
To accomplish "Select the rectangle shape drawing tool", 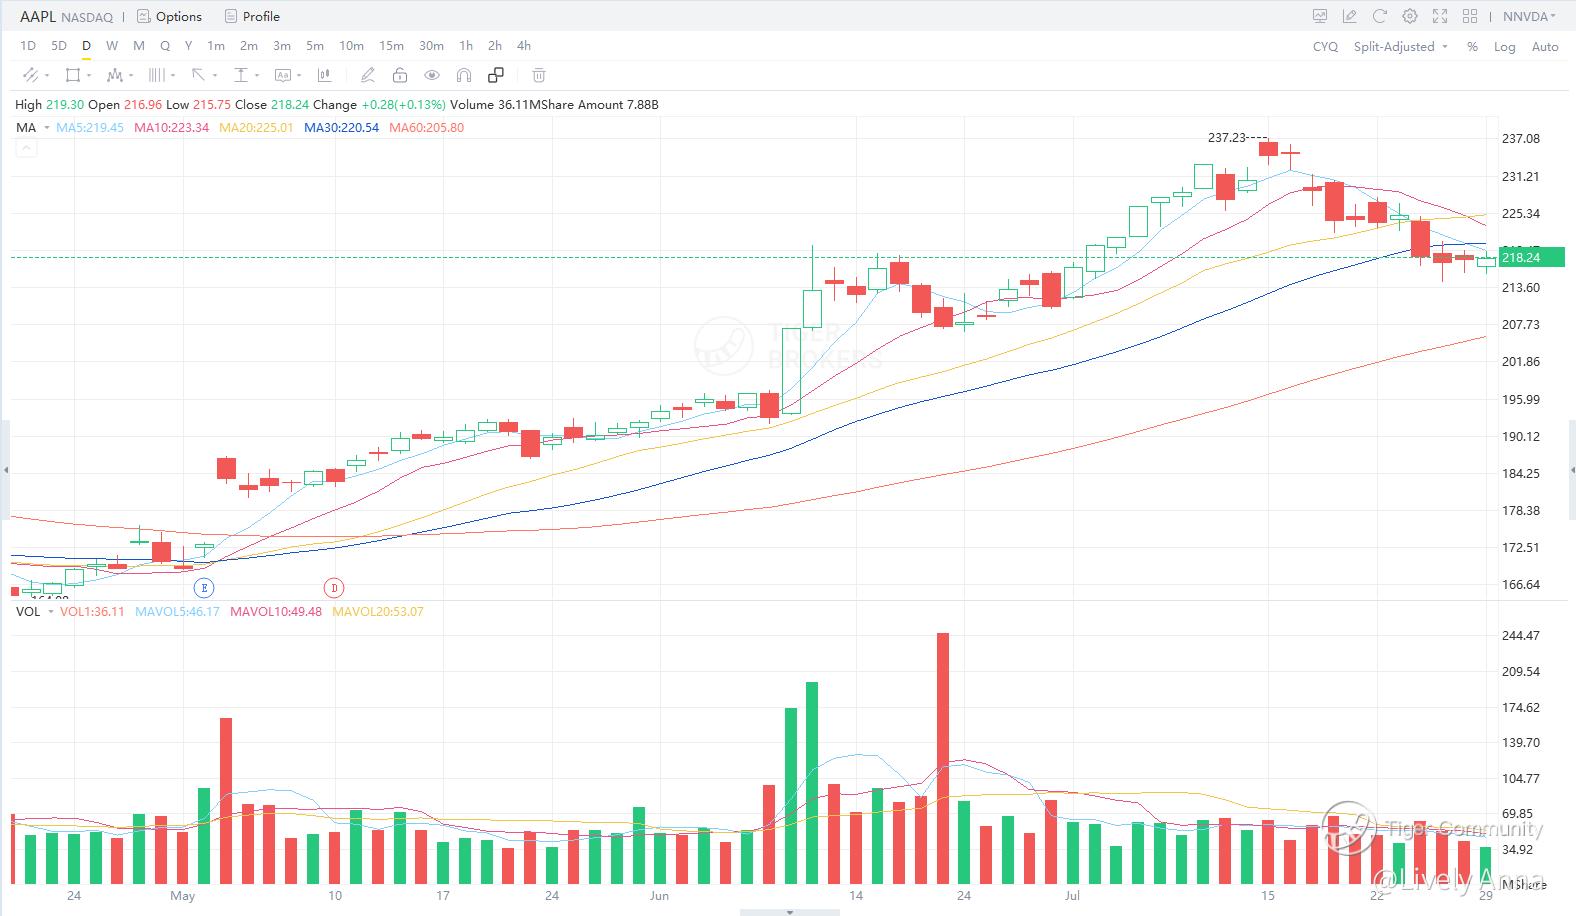I will tap(72, 75).
